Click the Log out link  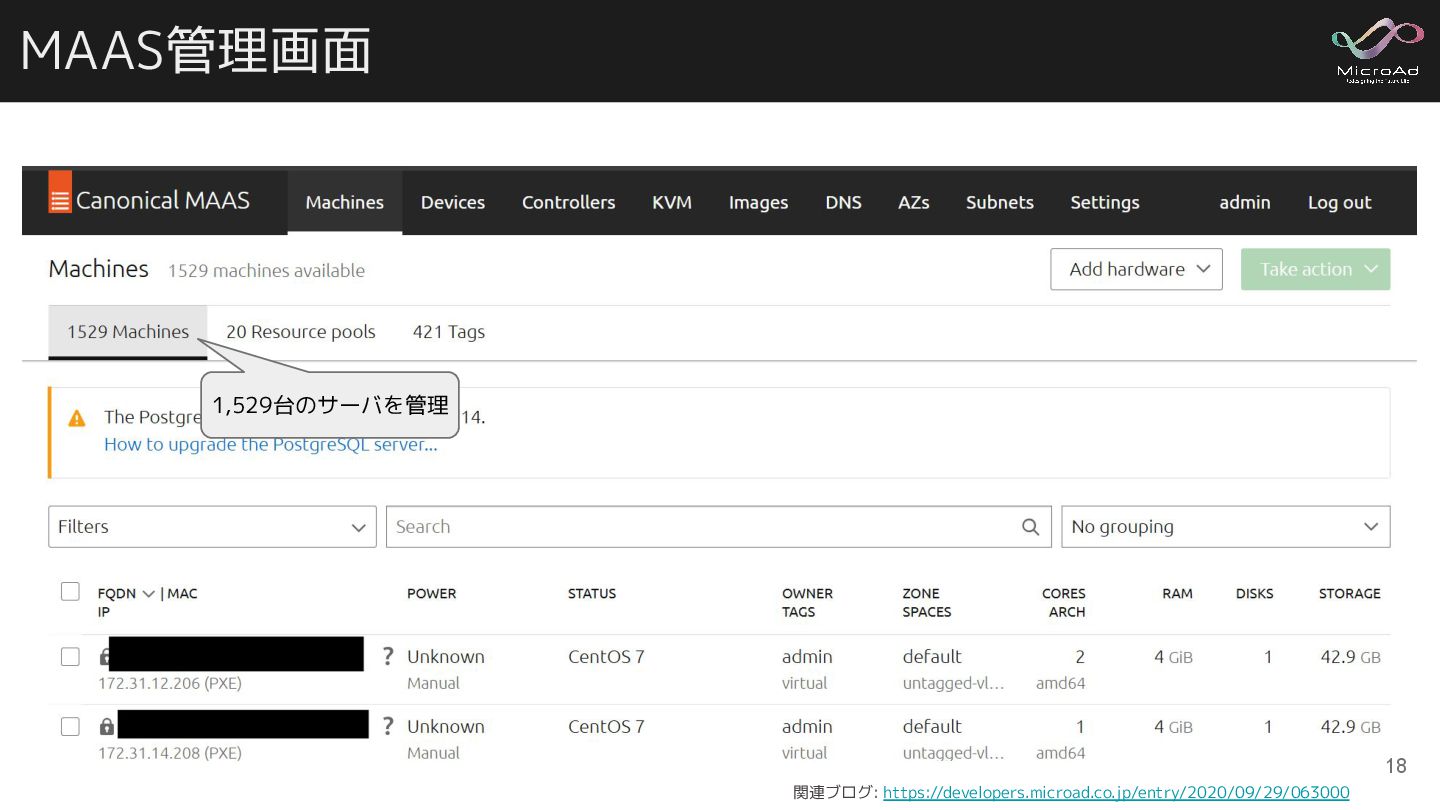pyautogui.click(x=1340, y=202)
